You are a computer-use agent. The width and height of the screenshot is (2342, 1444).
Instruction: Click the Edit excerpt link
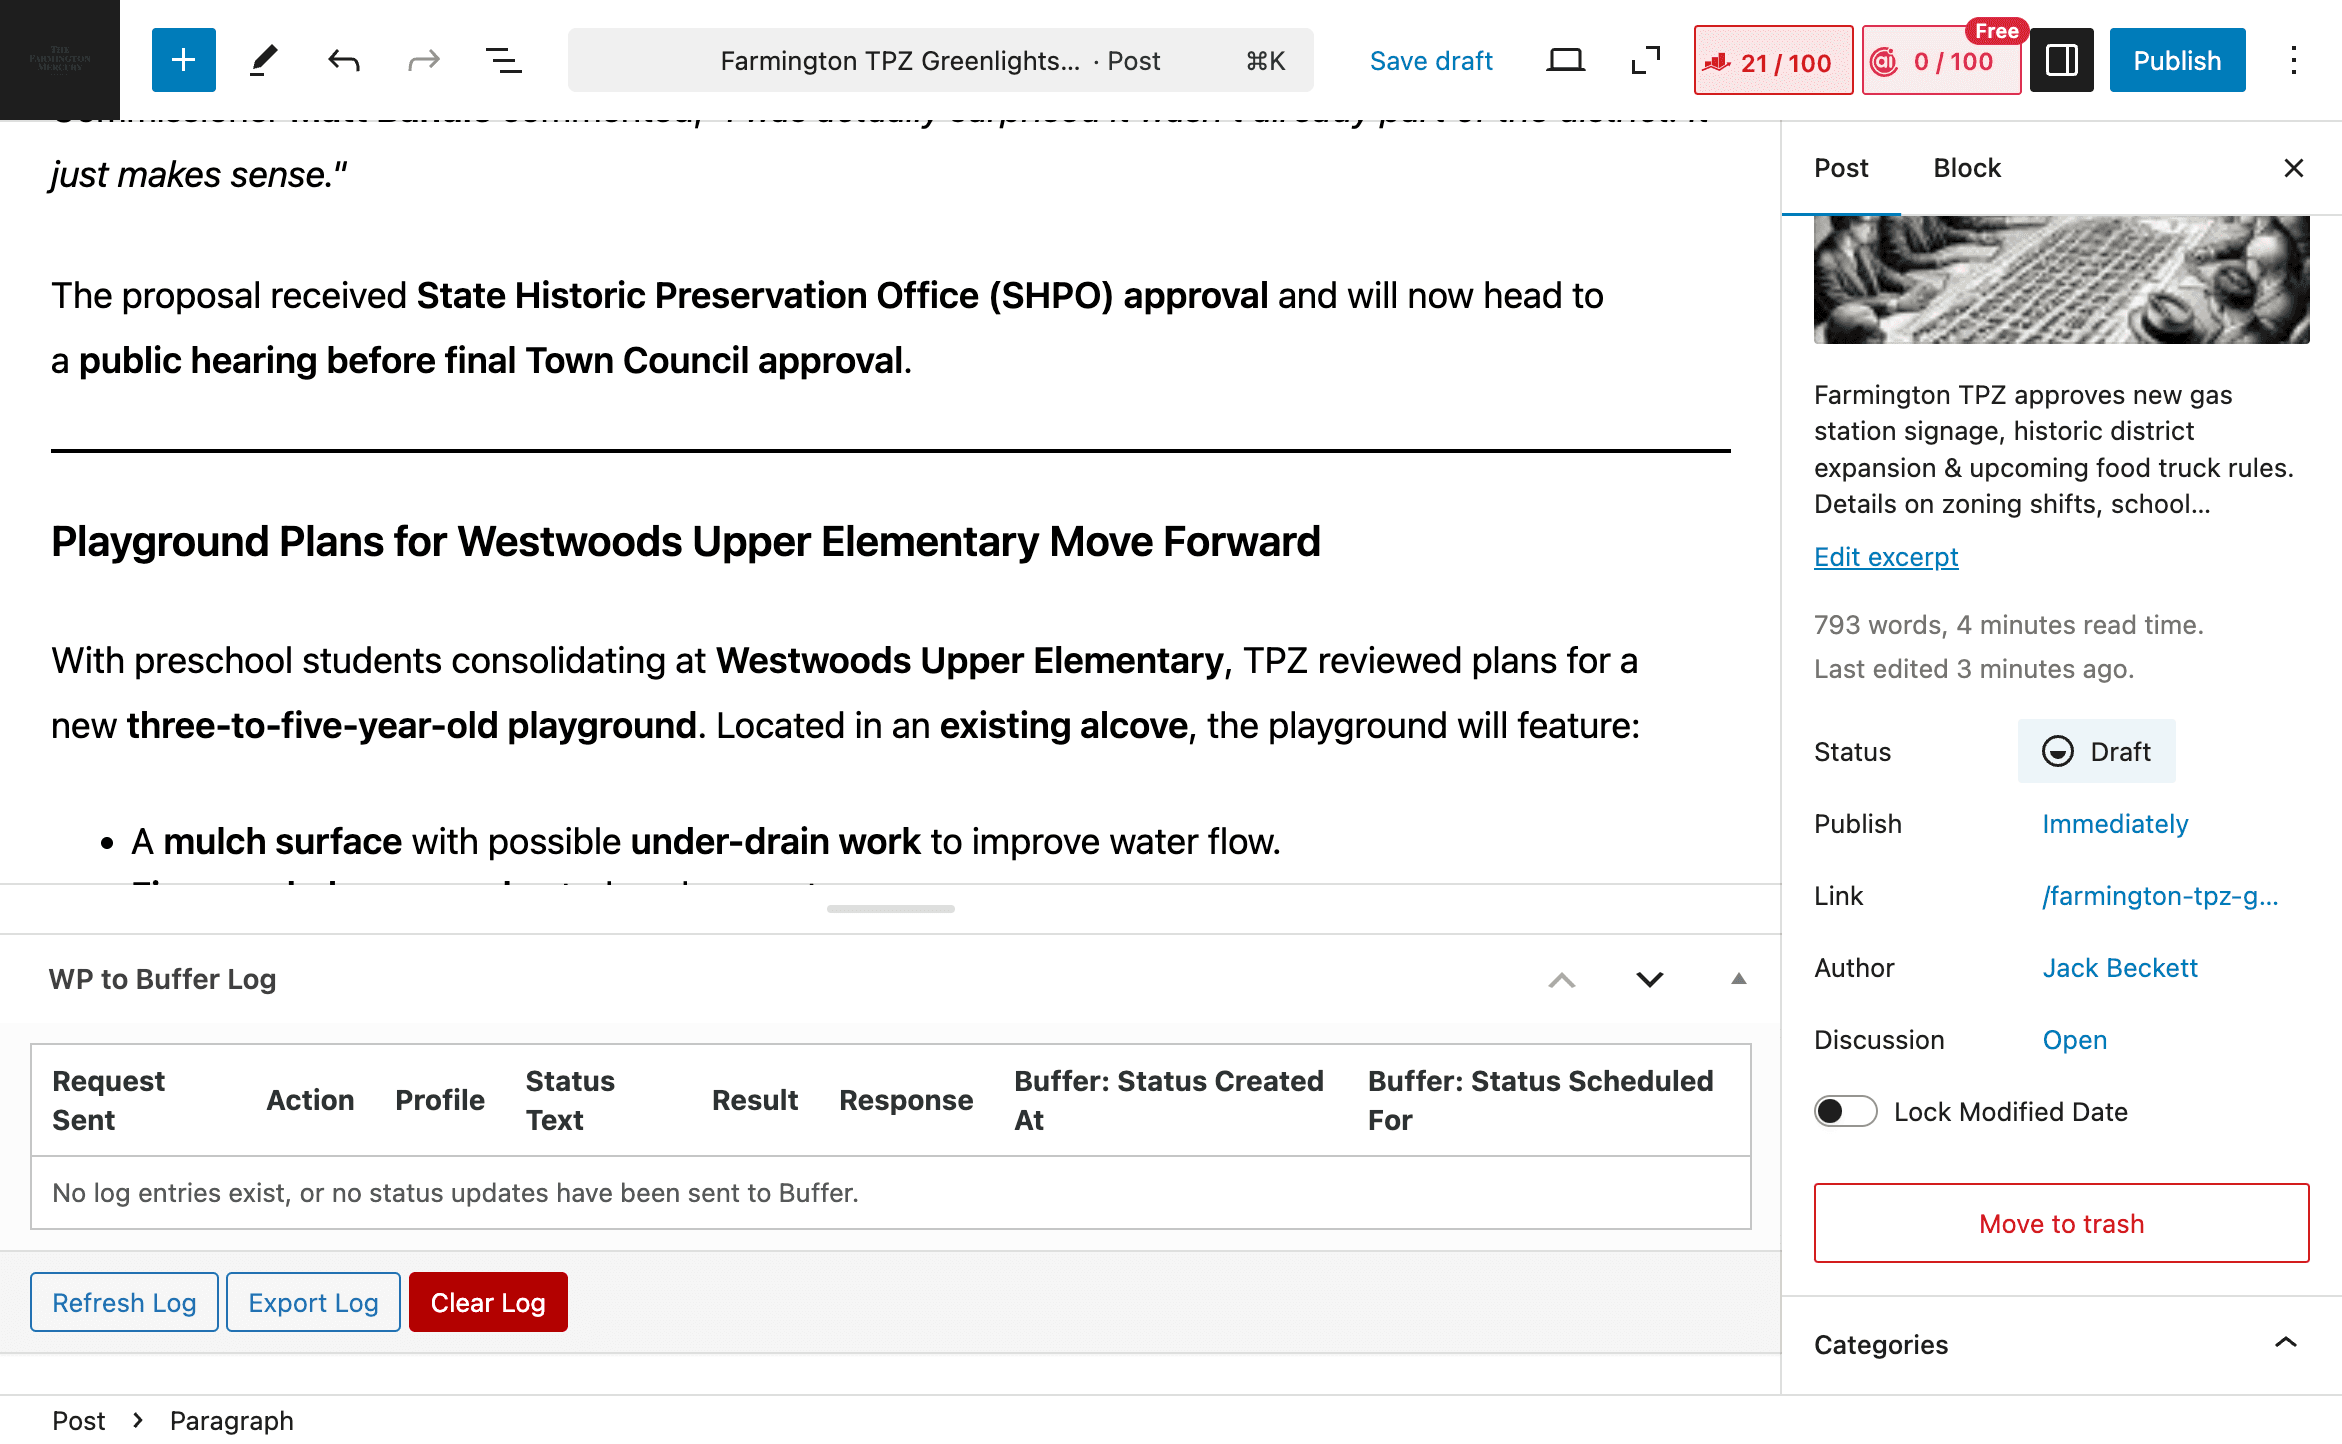click(x=1886, y=557)
